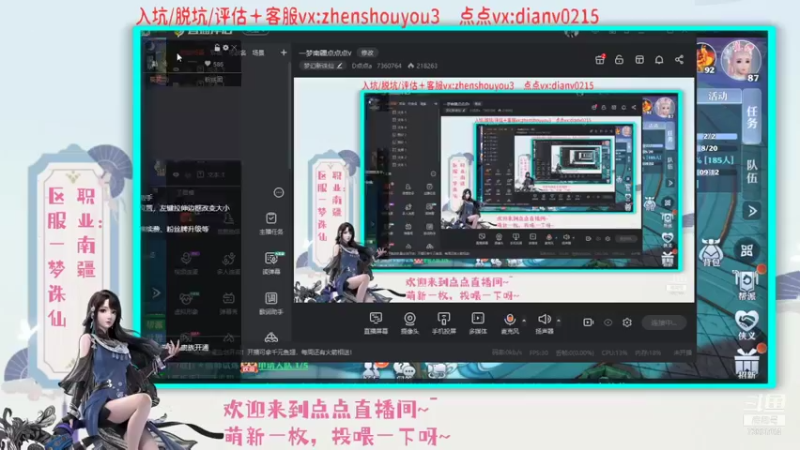Open the game's Quests (任务) tab

click(x=752, y=116)
